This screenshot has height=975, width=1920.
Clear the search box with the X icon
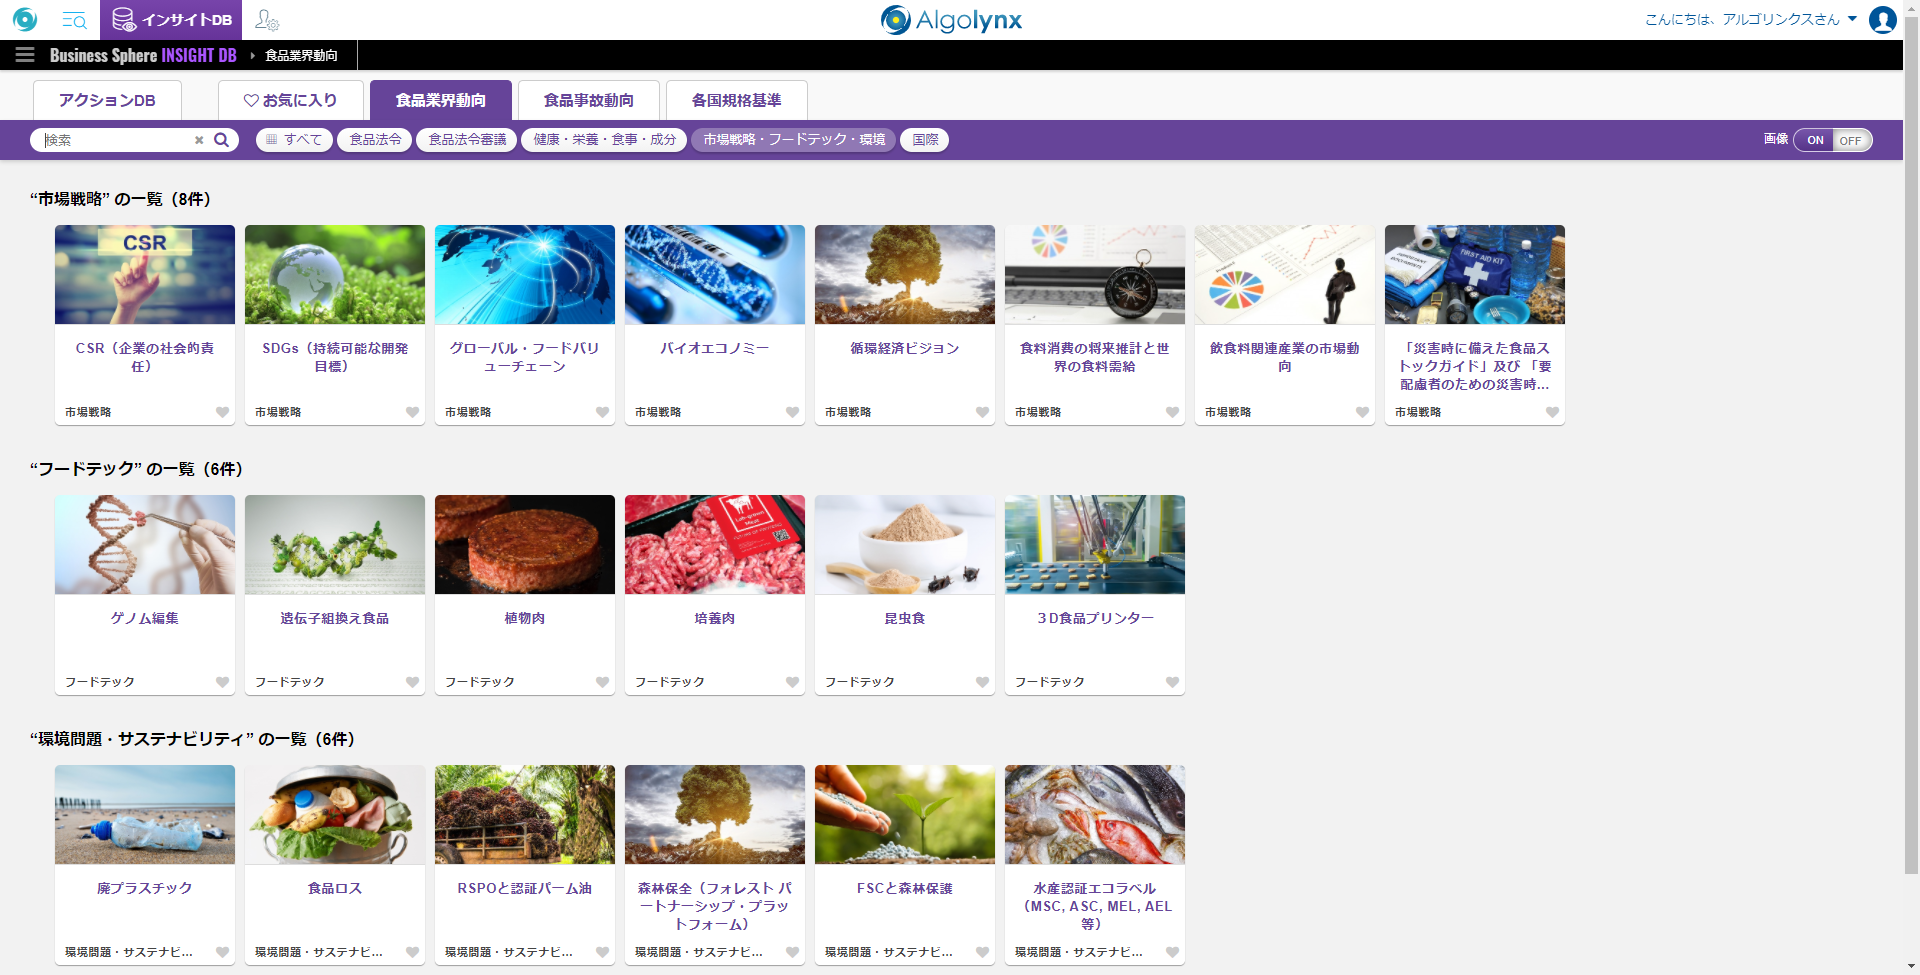tap(199, 140)
